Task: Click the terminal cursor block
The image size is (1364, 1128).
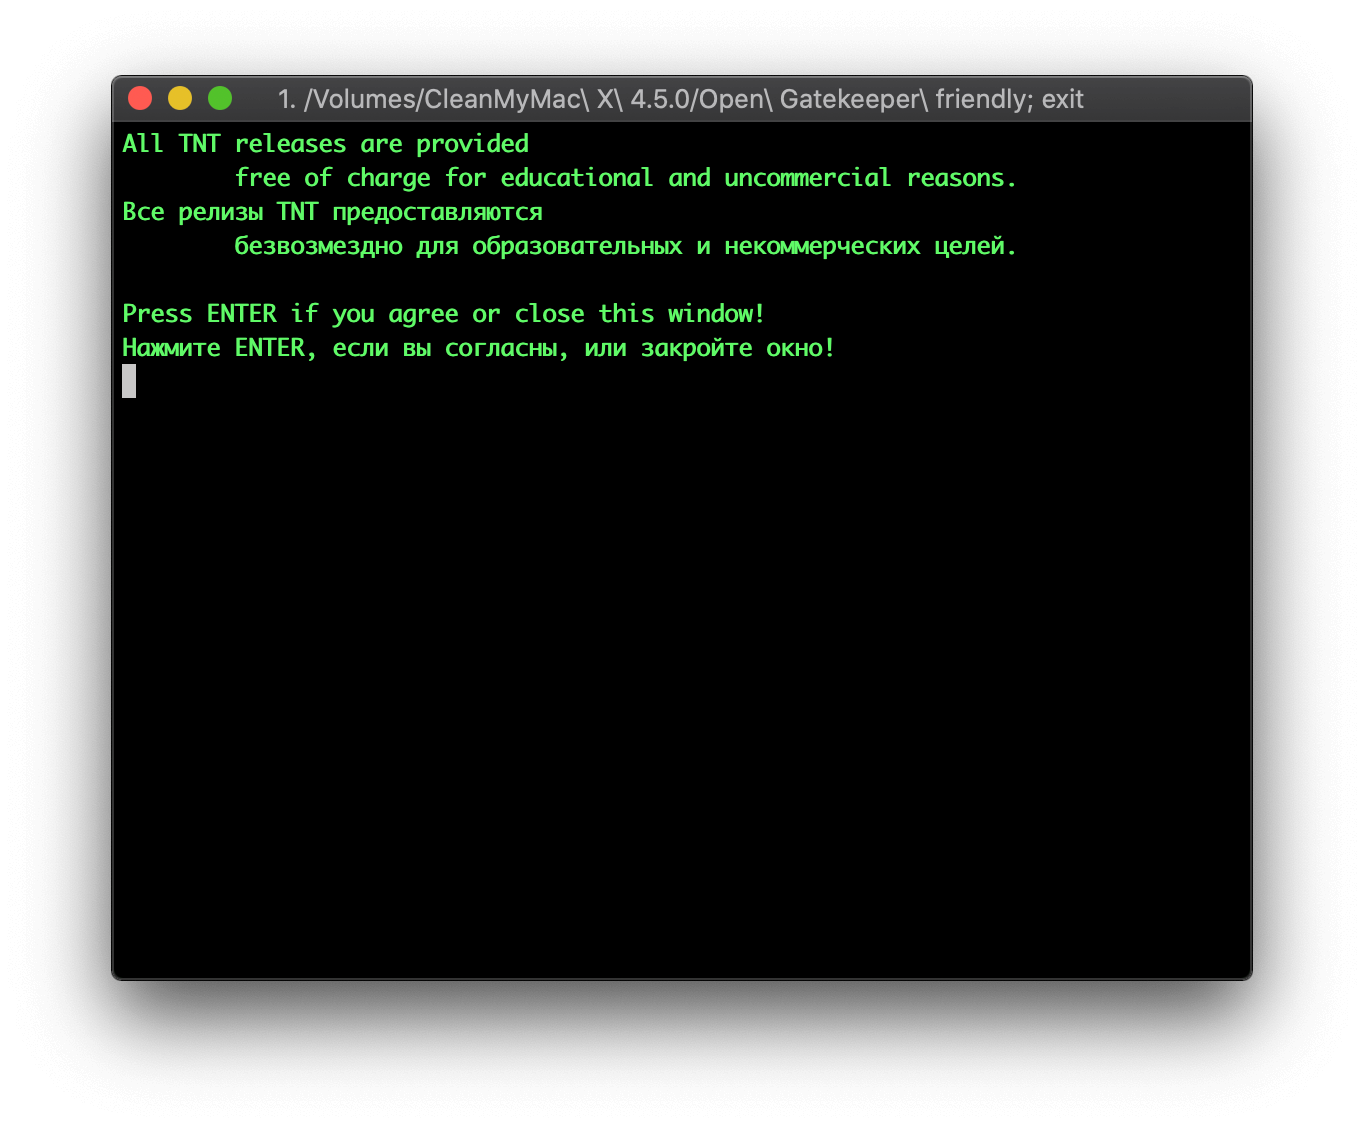Action: pos(129,381)
